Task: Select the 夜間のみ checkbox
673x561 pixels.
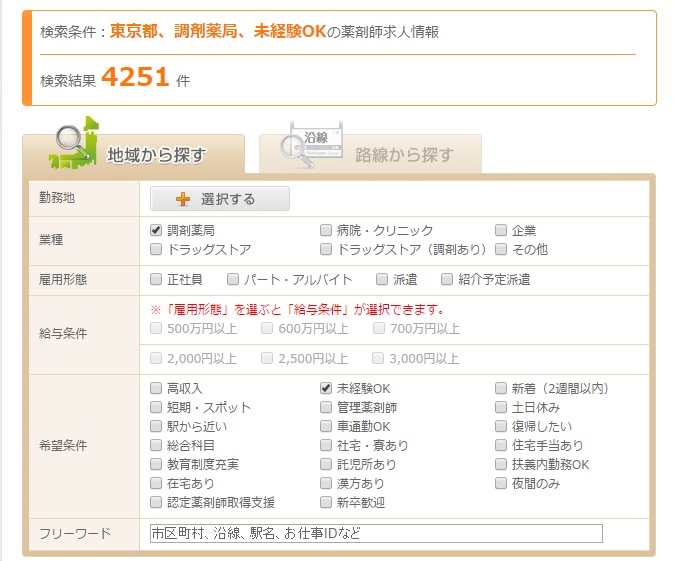Action: pyautogui.click(x=502, y=483)
